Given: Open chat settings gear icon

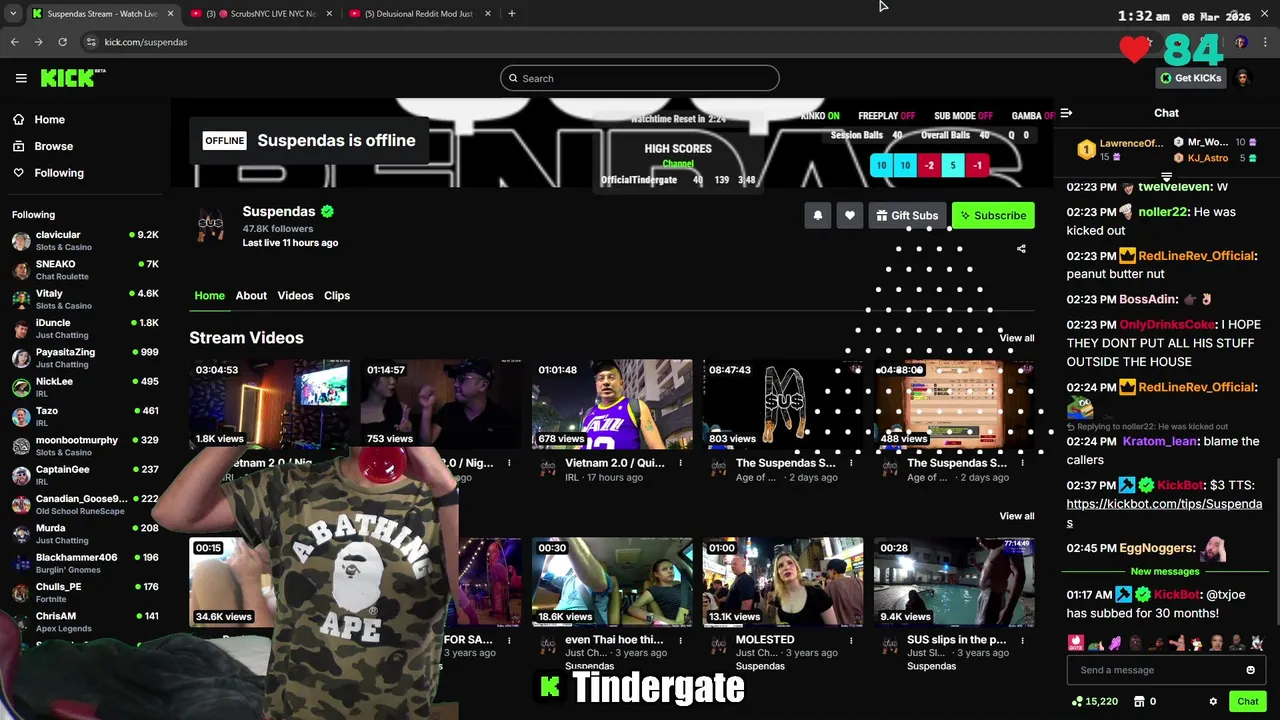Looking at the screenshot, I should [1213, 702].
